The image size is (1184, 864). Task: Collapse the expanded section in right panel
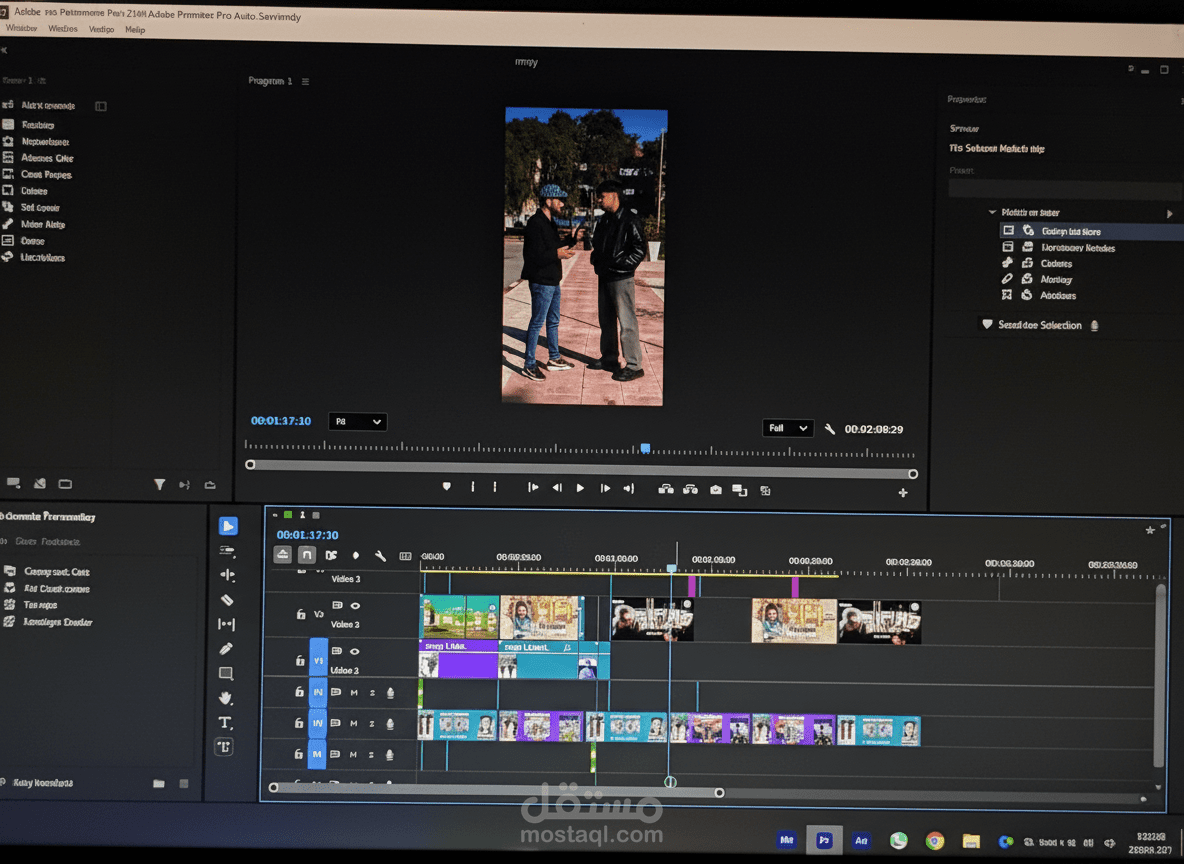click(x=992, y=212)
